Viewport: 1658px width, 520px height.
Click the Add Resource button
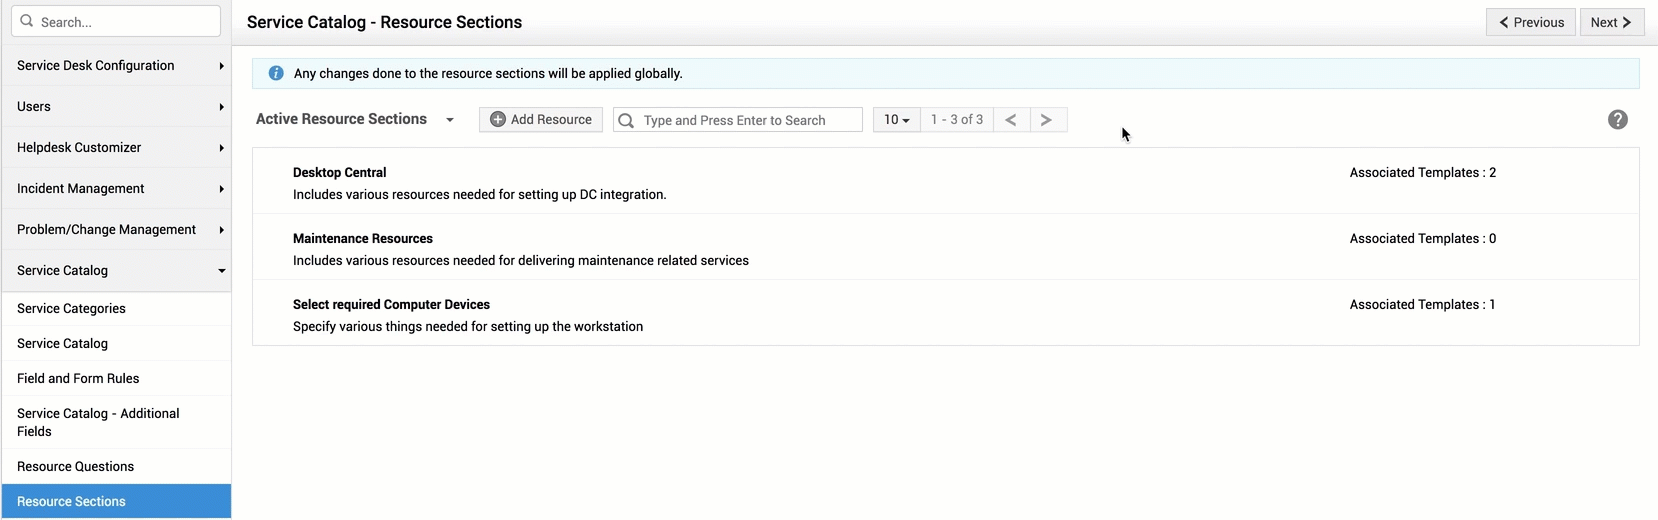coord(541,120)
